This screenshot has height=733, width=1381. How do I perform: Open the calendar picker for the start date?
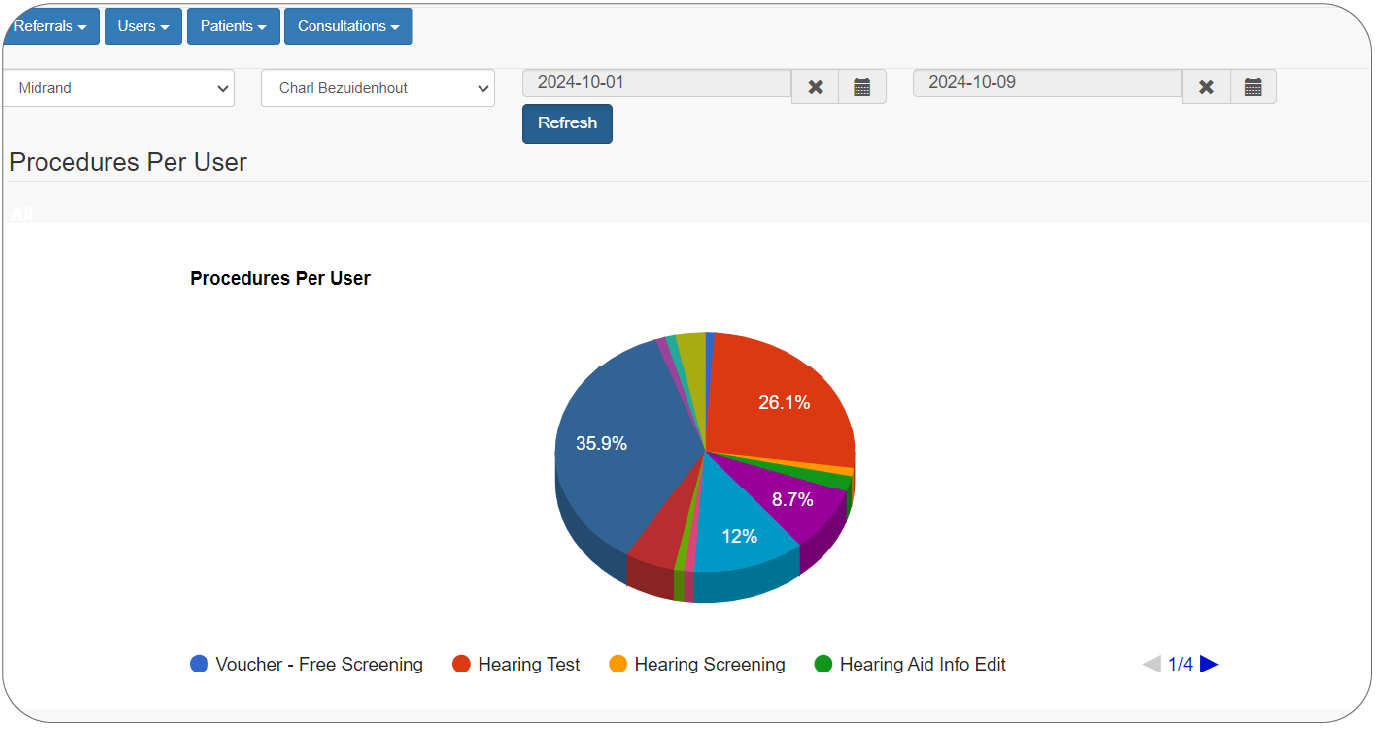(x=861, y=86)
